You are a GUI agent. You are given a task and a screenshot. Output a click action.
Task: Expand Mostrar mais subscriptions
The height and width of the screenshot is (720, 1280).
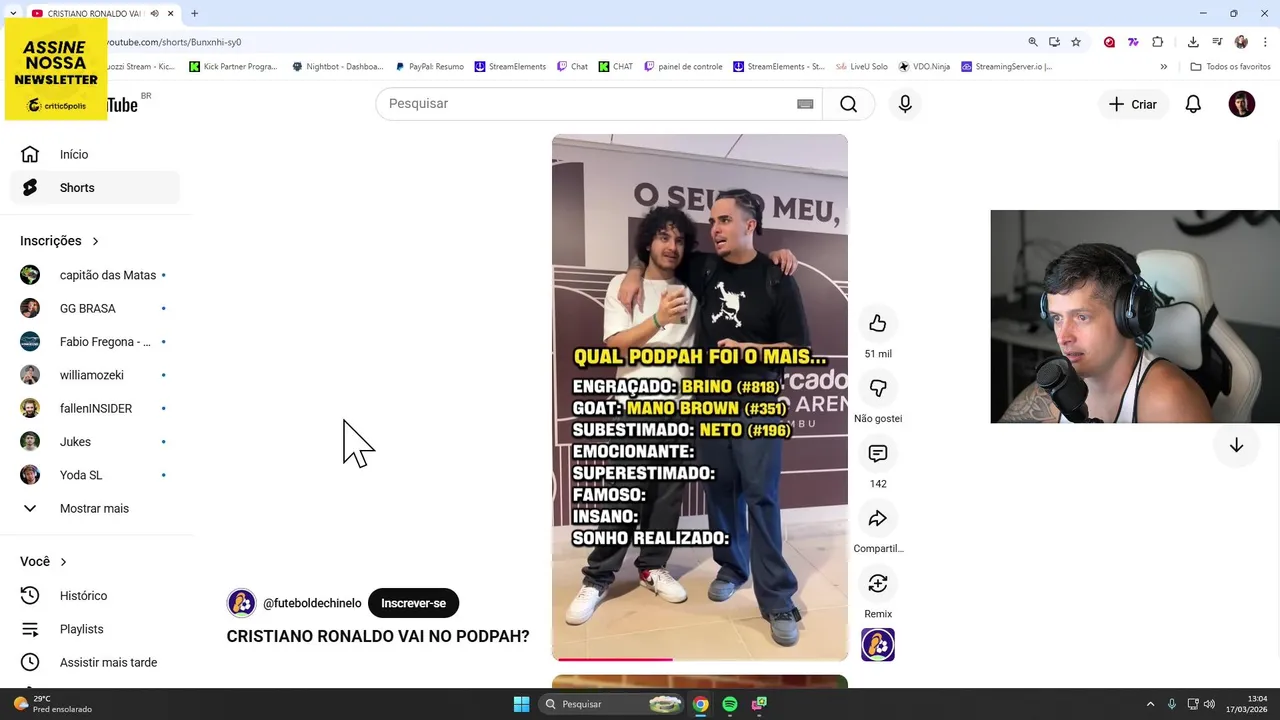click(95, 508)
